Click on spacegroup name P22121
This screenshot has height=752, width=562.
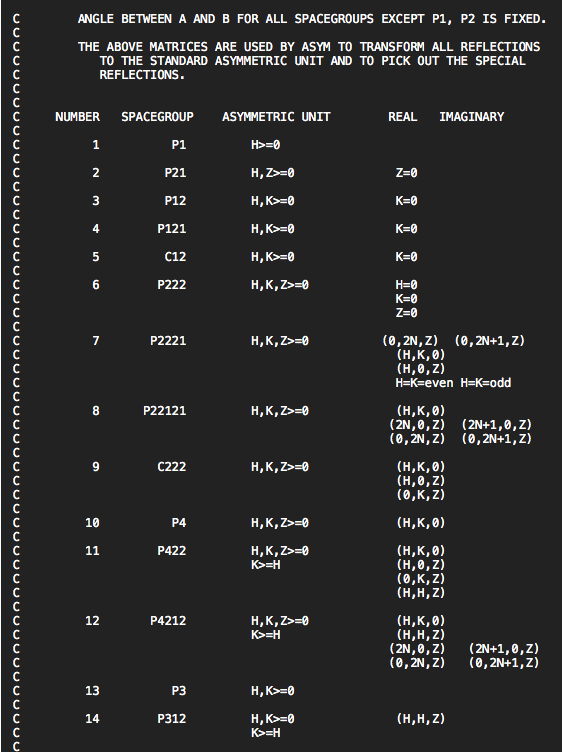164,411
